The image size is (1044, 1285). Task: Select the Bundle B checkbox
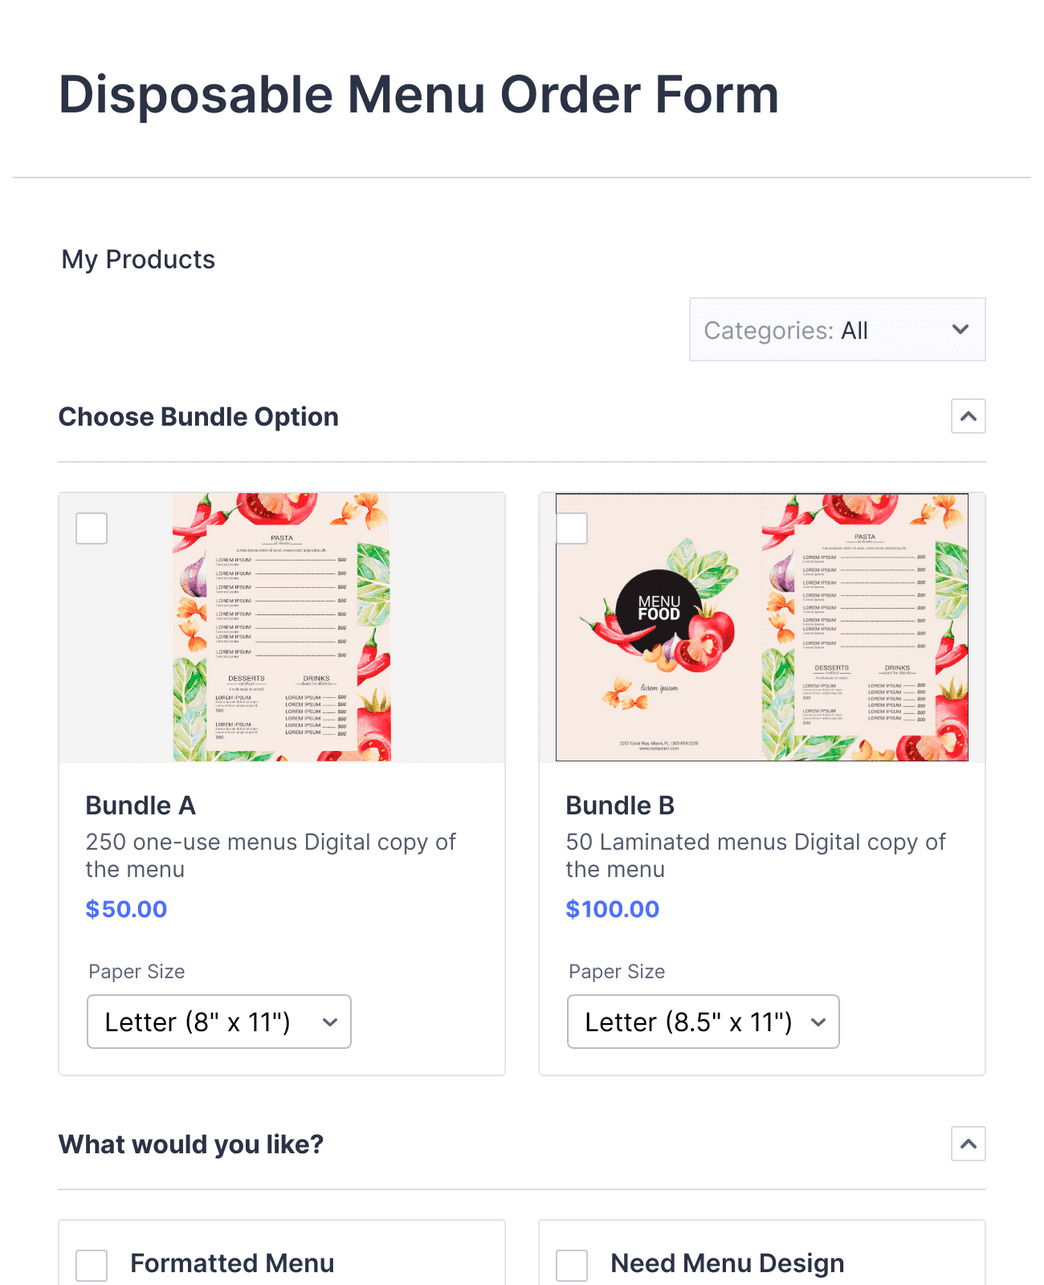point(571,528)
